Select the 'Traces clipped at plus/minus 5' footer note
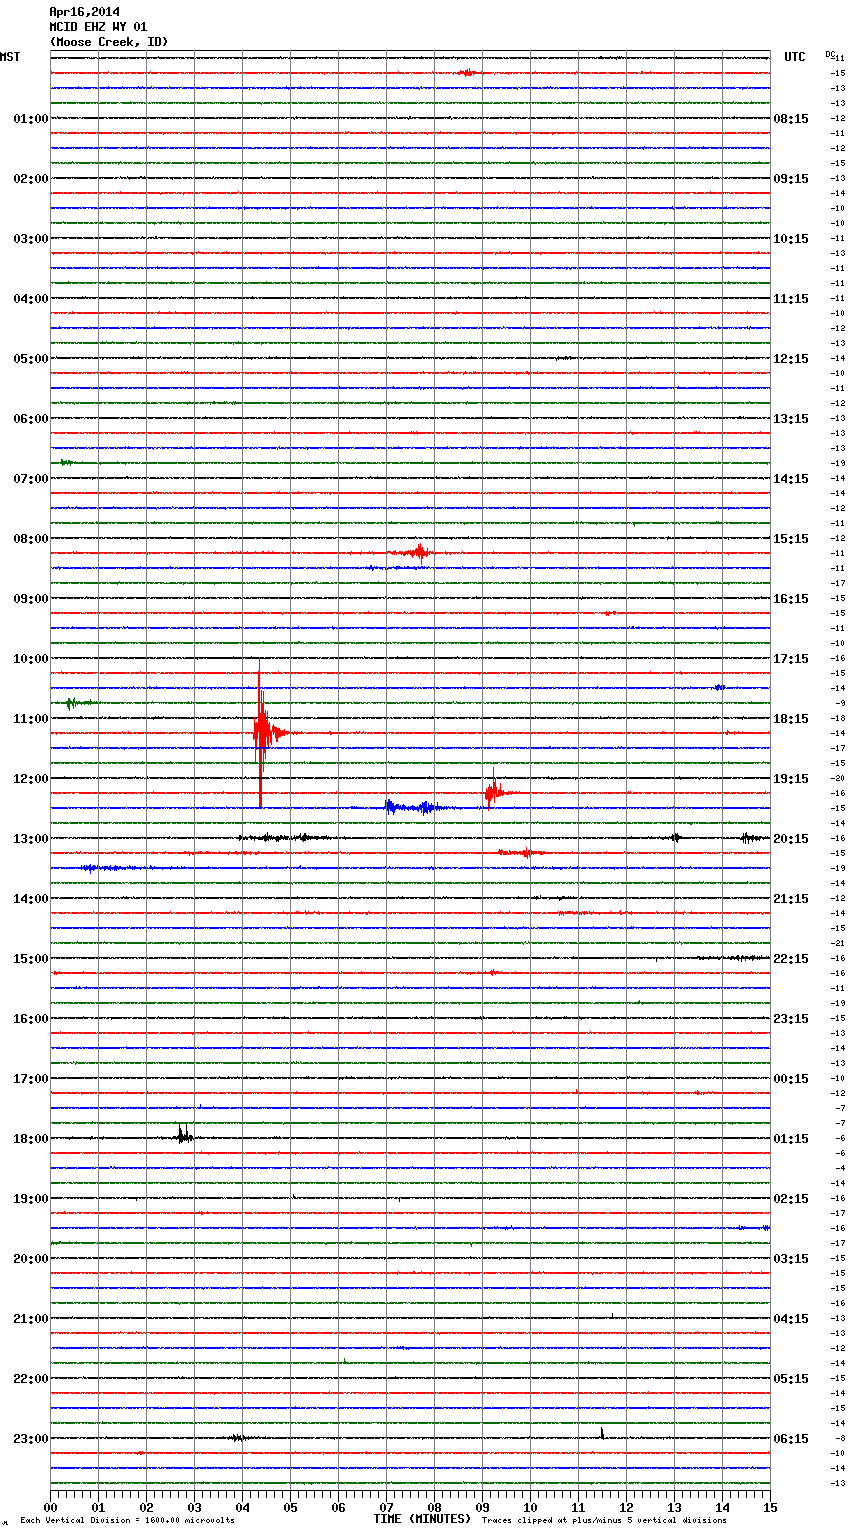This screenshot has width=850, height=1534. click(604, 1520)
